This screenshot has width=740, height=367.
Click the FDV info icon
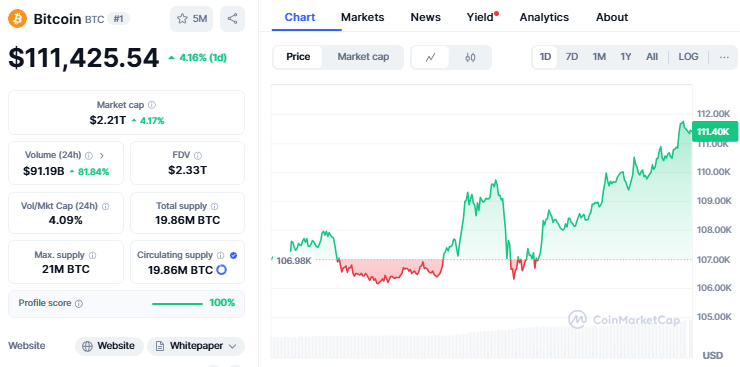coord(198,155)
